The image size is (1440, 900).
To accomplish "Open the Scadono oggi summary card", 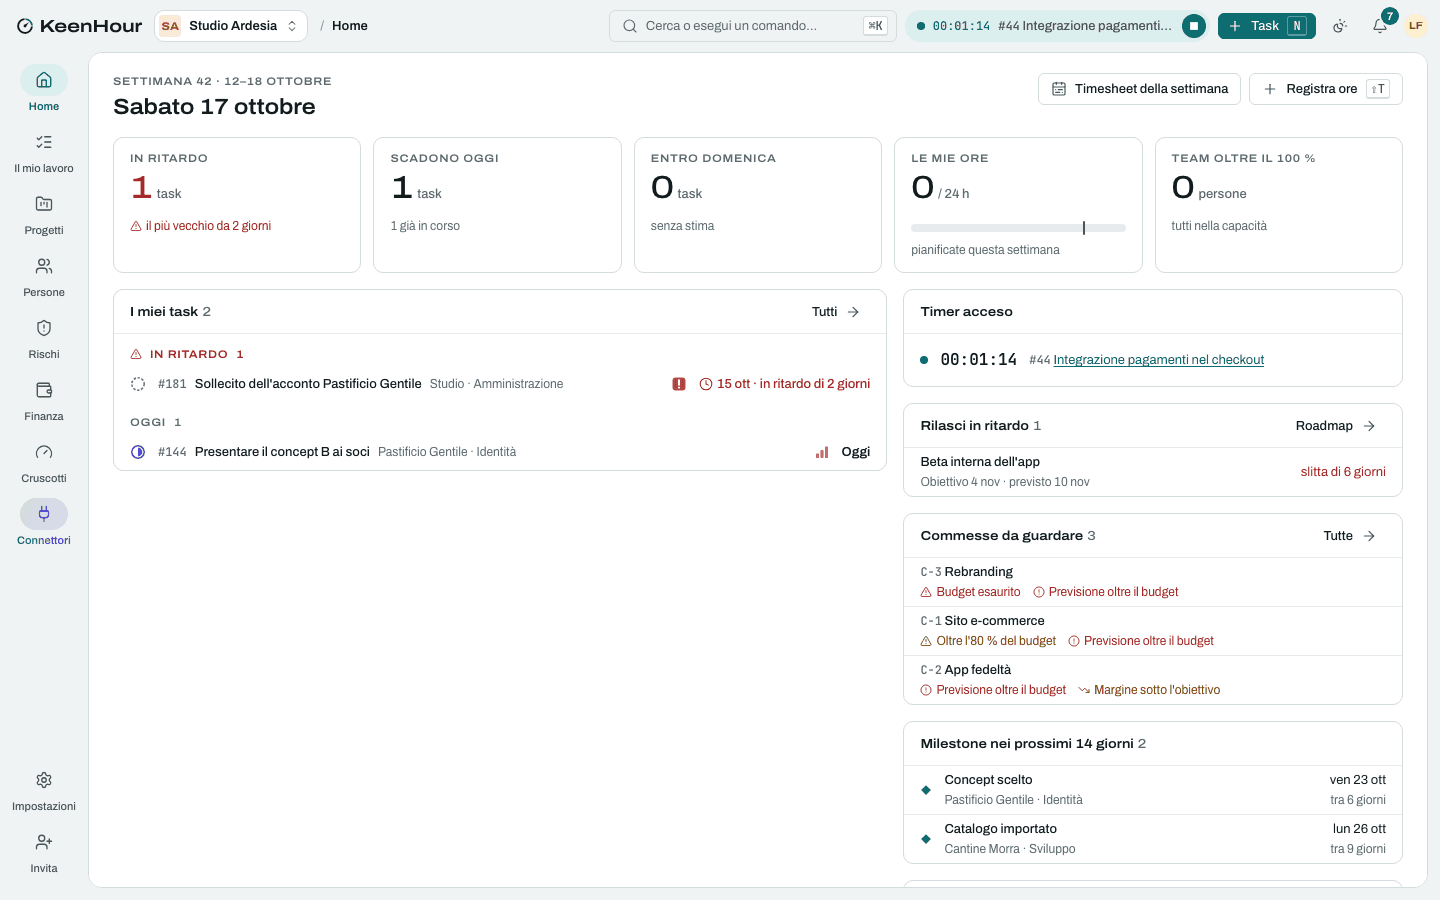I will [497, 205].
